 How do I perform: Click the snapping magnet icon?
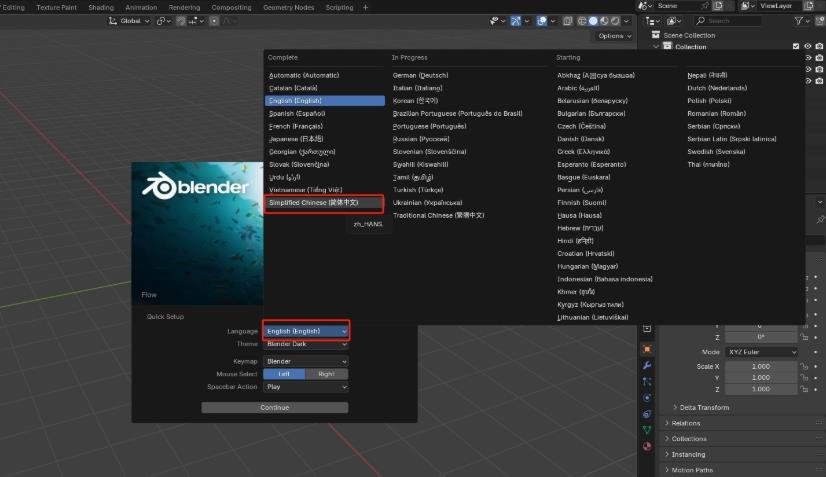pos(181,21)
